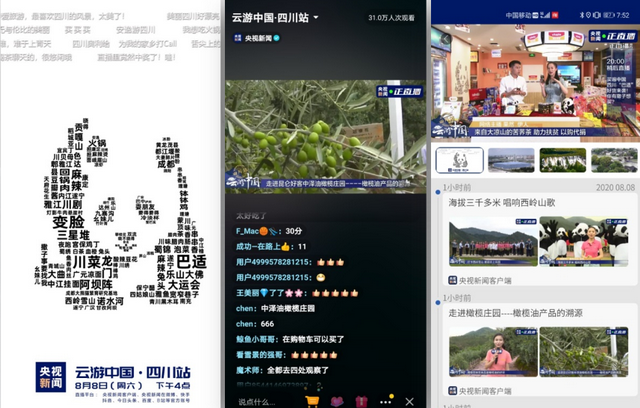Viewport: 640px width, 408px height.
Task: Select the panda thumbnail in the carousel
Action: 459,160
